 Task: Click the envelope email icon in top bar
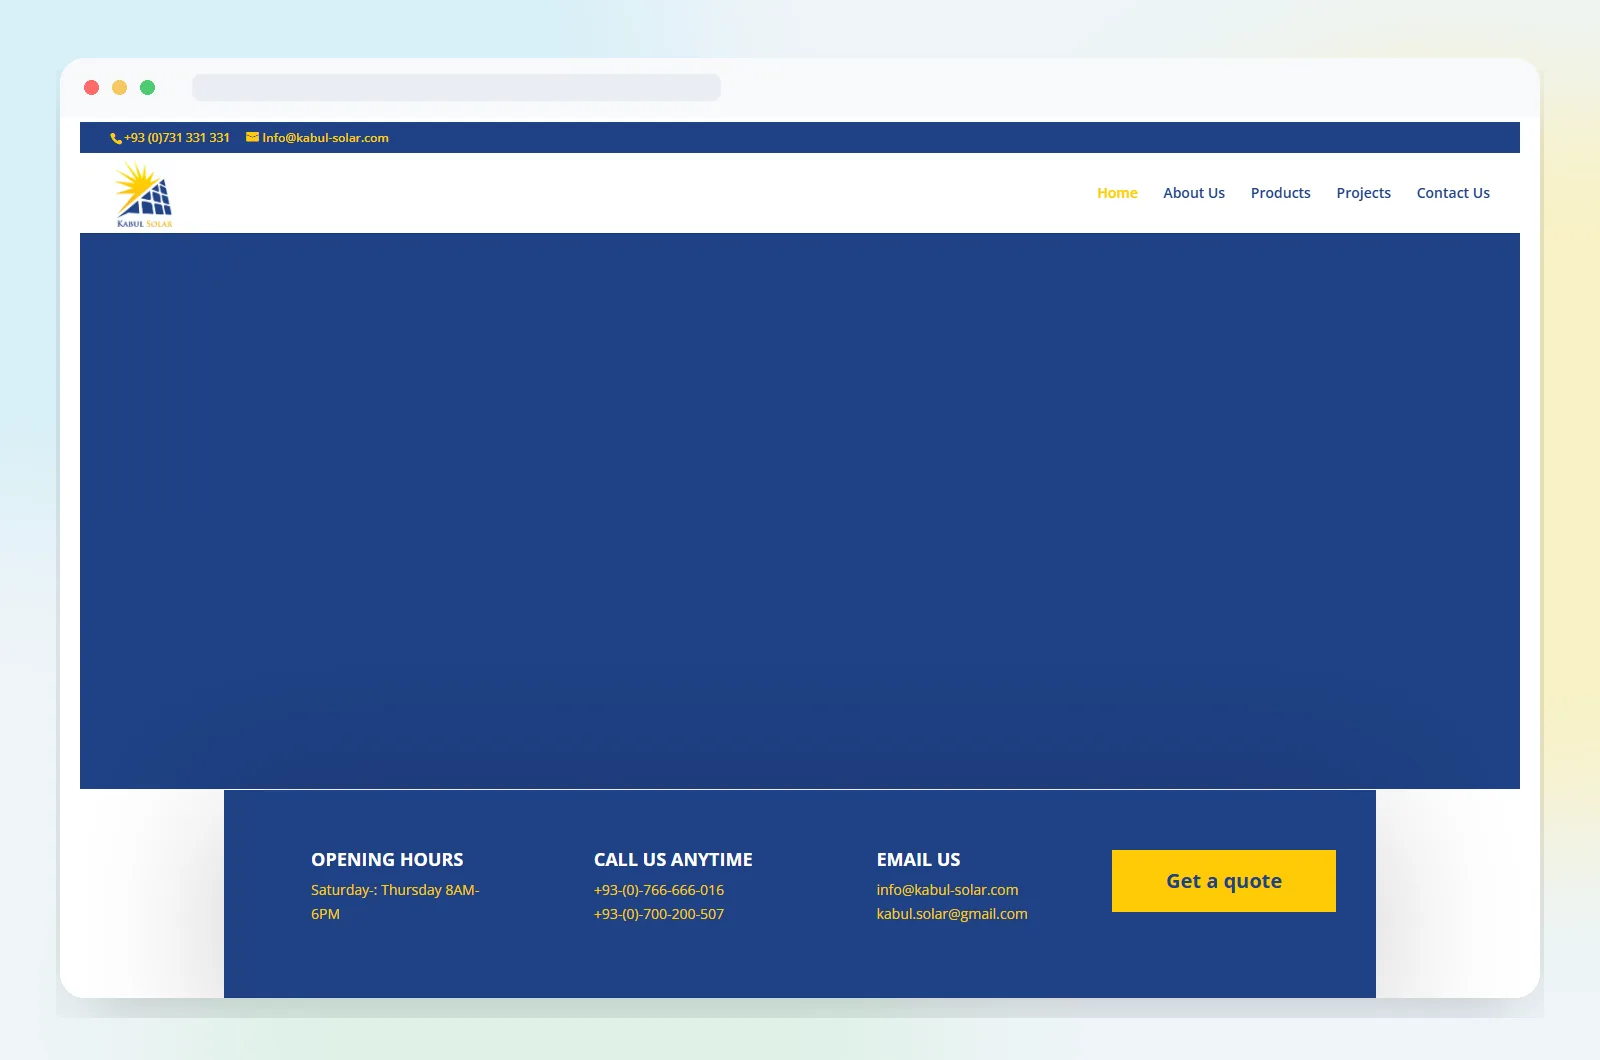pyautogui.click(x=253, y=137)
